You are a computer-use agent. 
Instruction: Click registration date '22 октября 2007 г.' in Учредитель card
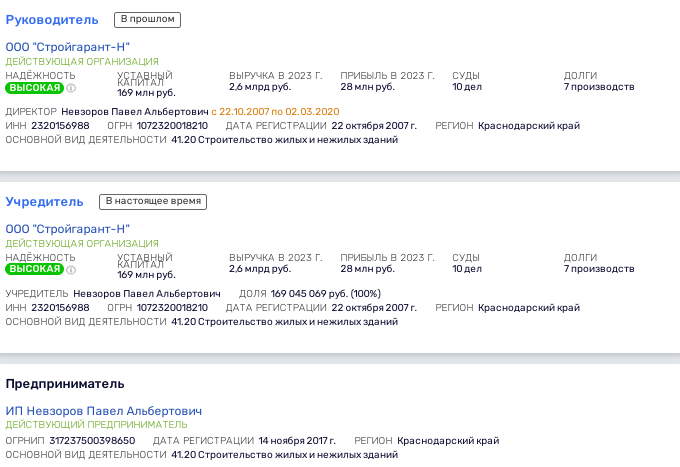374,308
